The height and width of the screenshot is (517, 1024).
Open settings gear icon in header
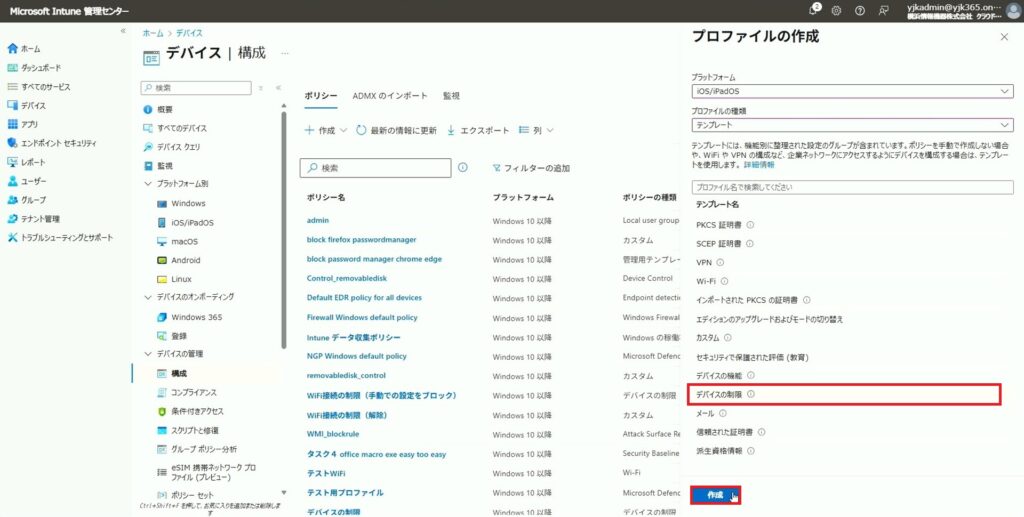pos(836,10)
